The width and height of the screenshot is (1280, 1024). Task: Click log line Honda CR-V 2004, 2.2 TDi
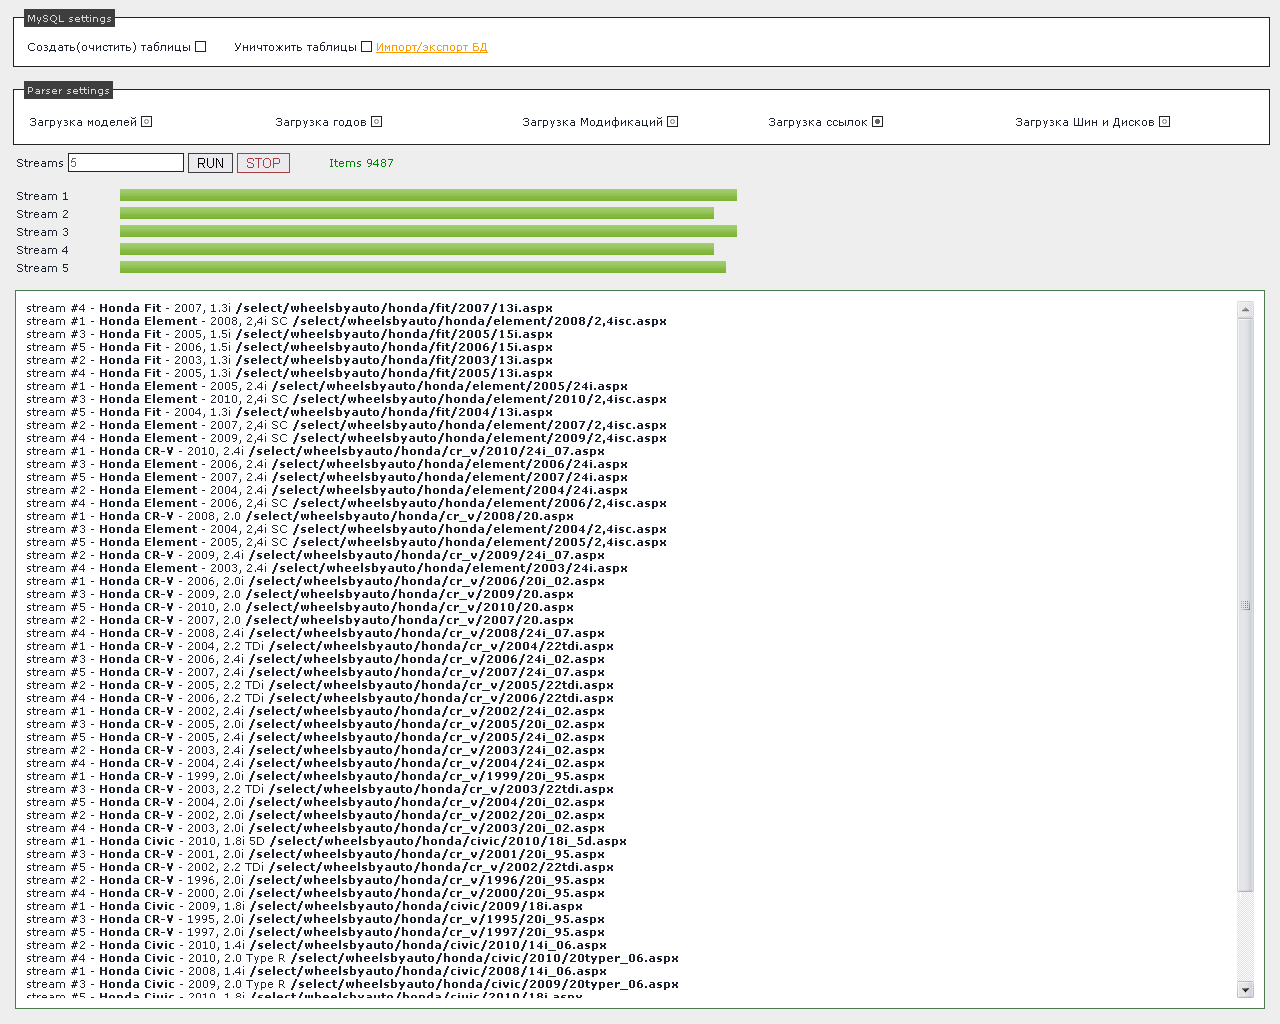point(320,646)
